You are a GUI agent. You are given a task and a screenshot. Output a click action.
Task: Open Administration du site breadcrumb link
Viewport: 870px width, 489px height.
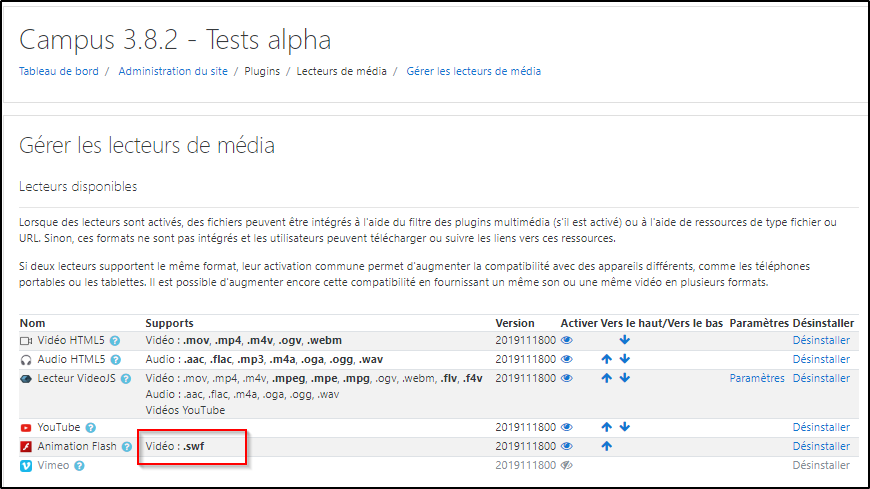[x=175, y=71]
